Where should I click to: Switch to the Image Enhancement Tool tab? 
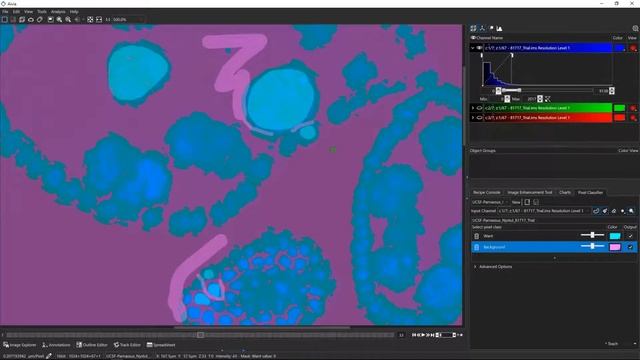(x=529, y=192)
